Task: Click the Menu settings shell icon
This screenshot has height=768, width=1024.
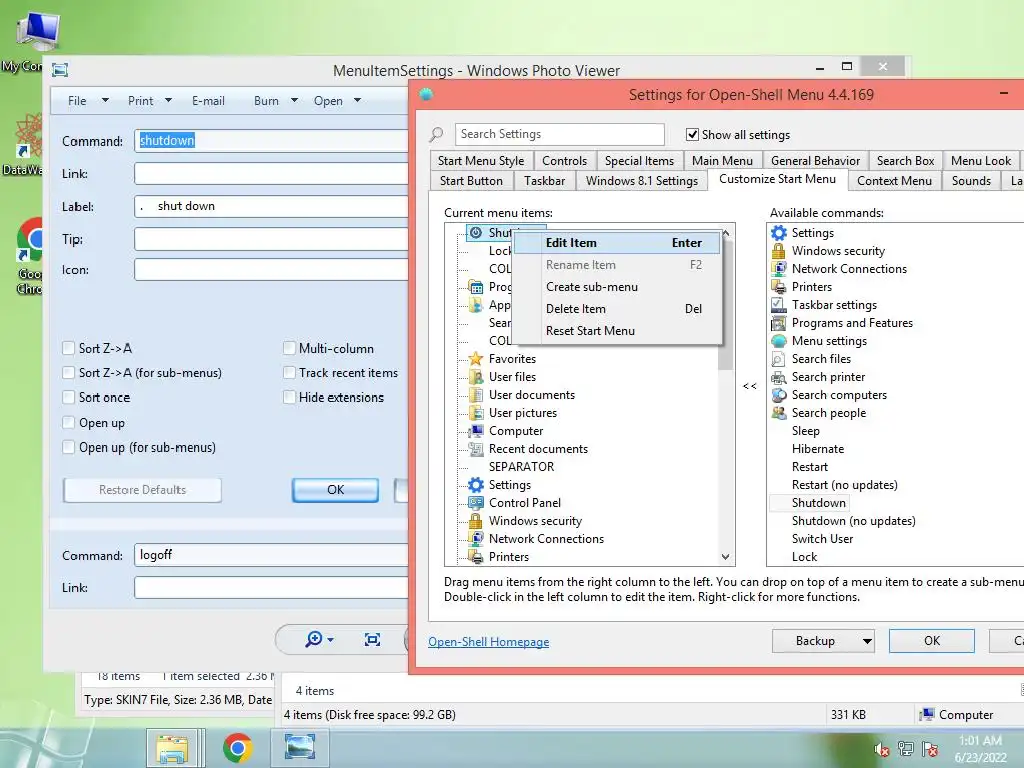Action: (x=778, y=340)
